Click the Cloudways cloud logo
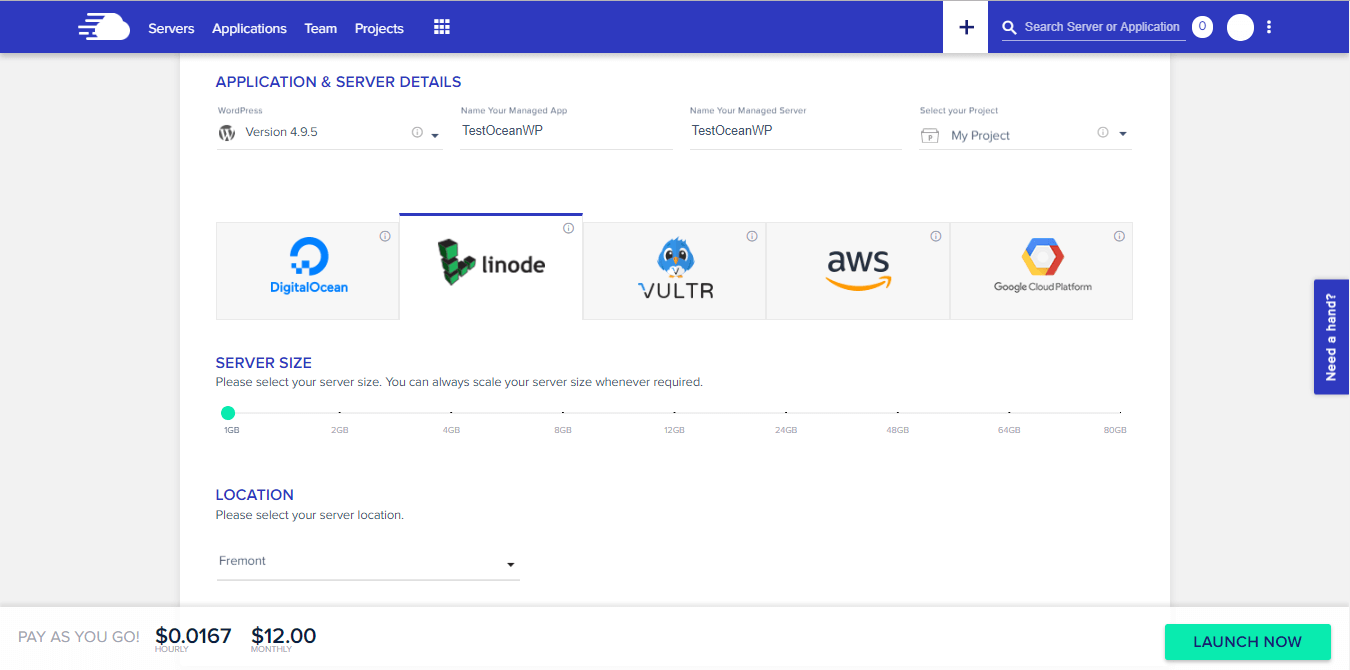This screenshot has width=1350, height=670. (x=104, y=27)
